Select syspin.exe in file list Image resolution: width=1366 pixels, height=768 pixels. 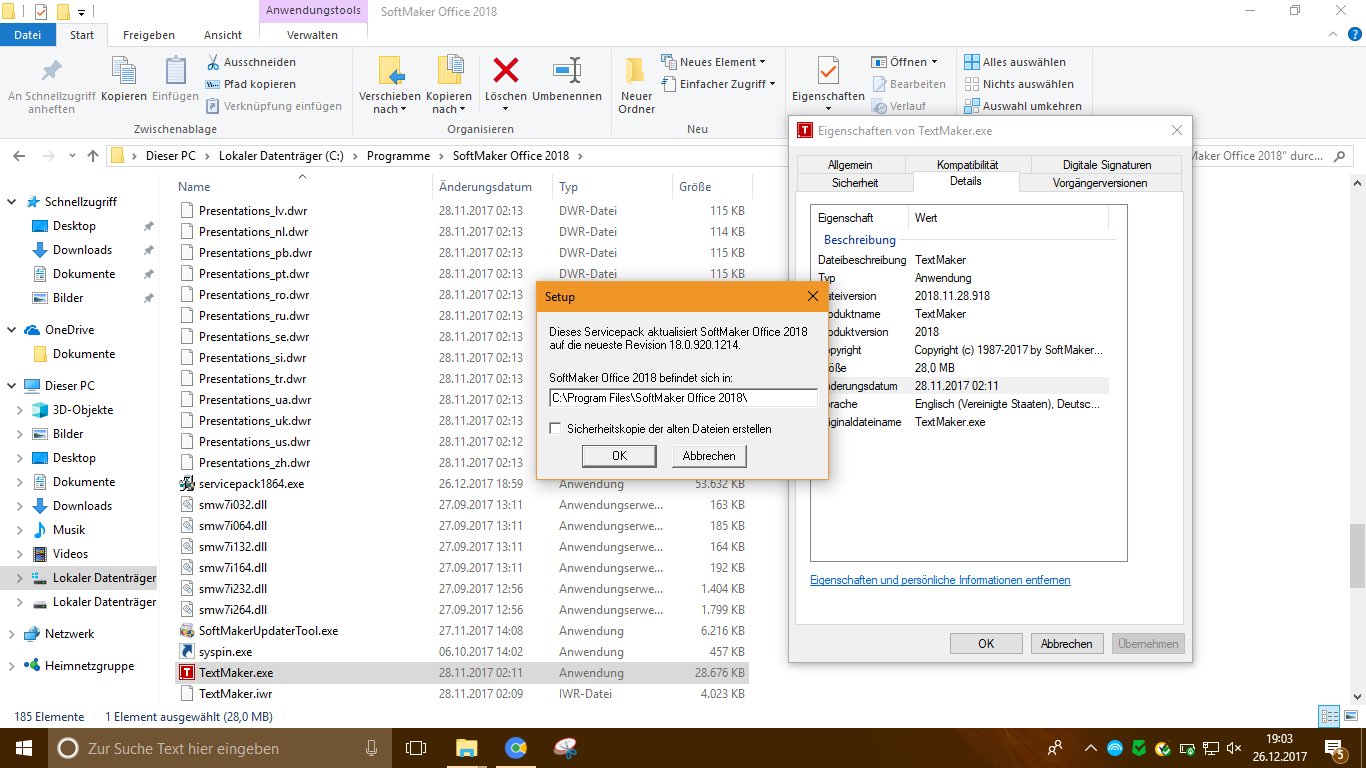(225, 652)
